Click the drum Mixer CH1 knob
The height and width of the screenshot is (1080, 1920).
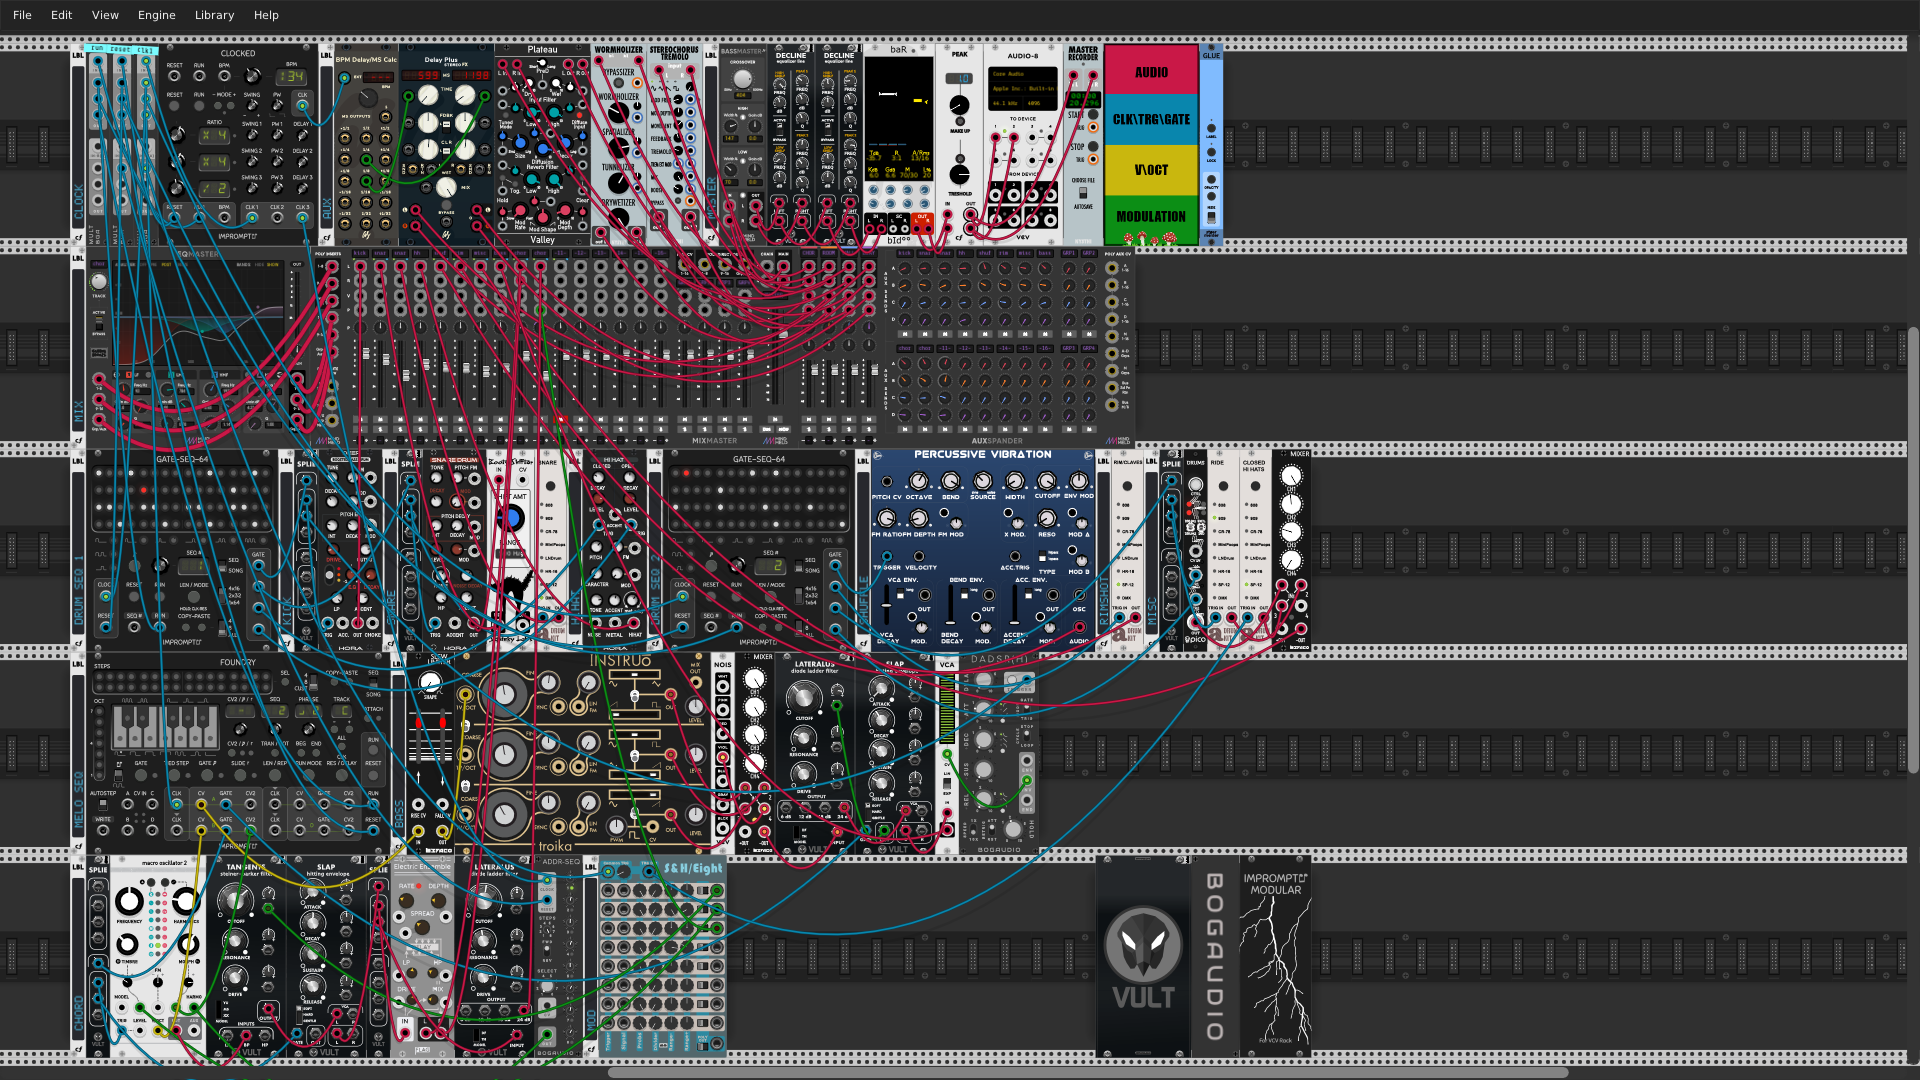[x=1291, y=476]
